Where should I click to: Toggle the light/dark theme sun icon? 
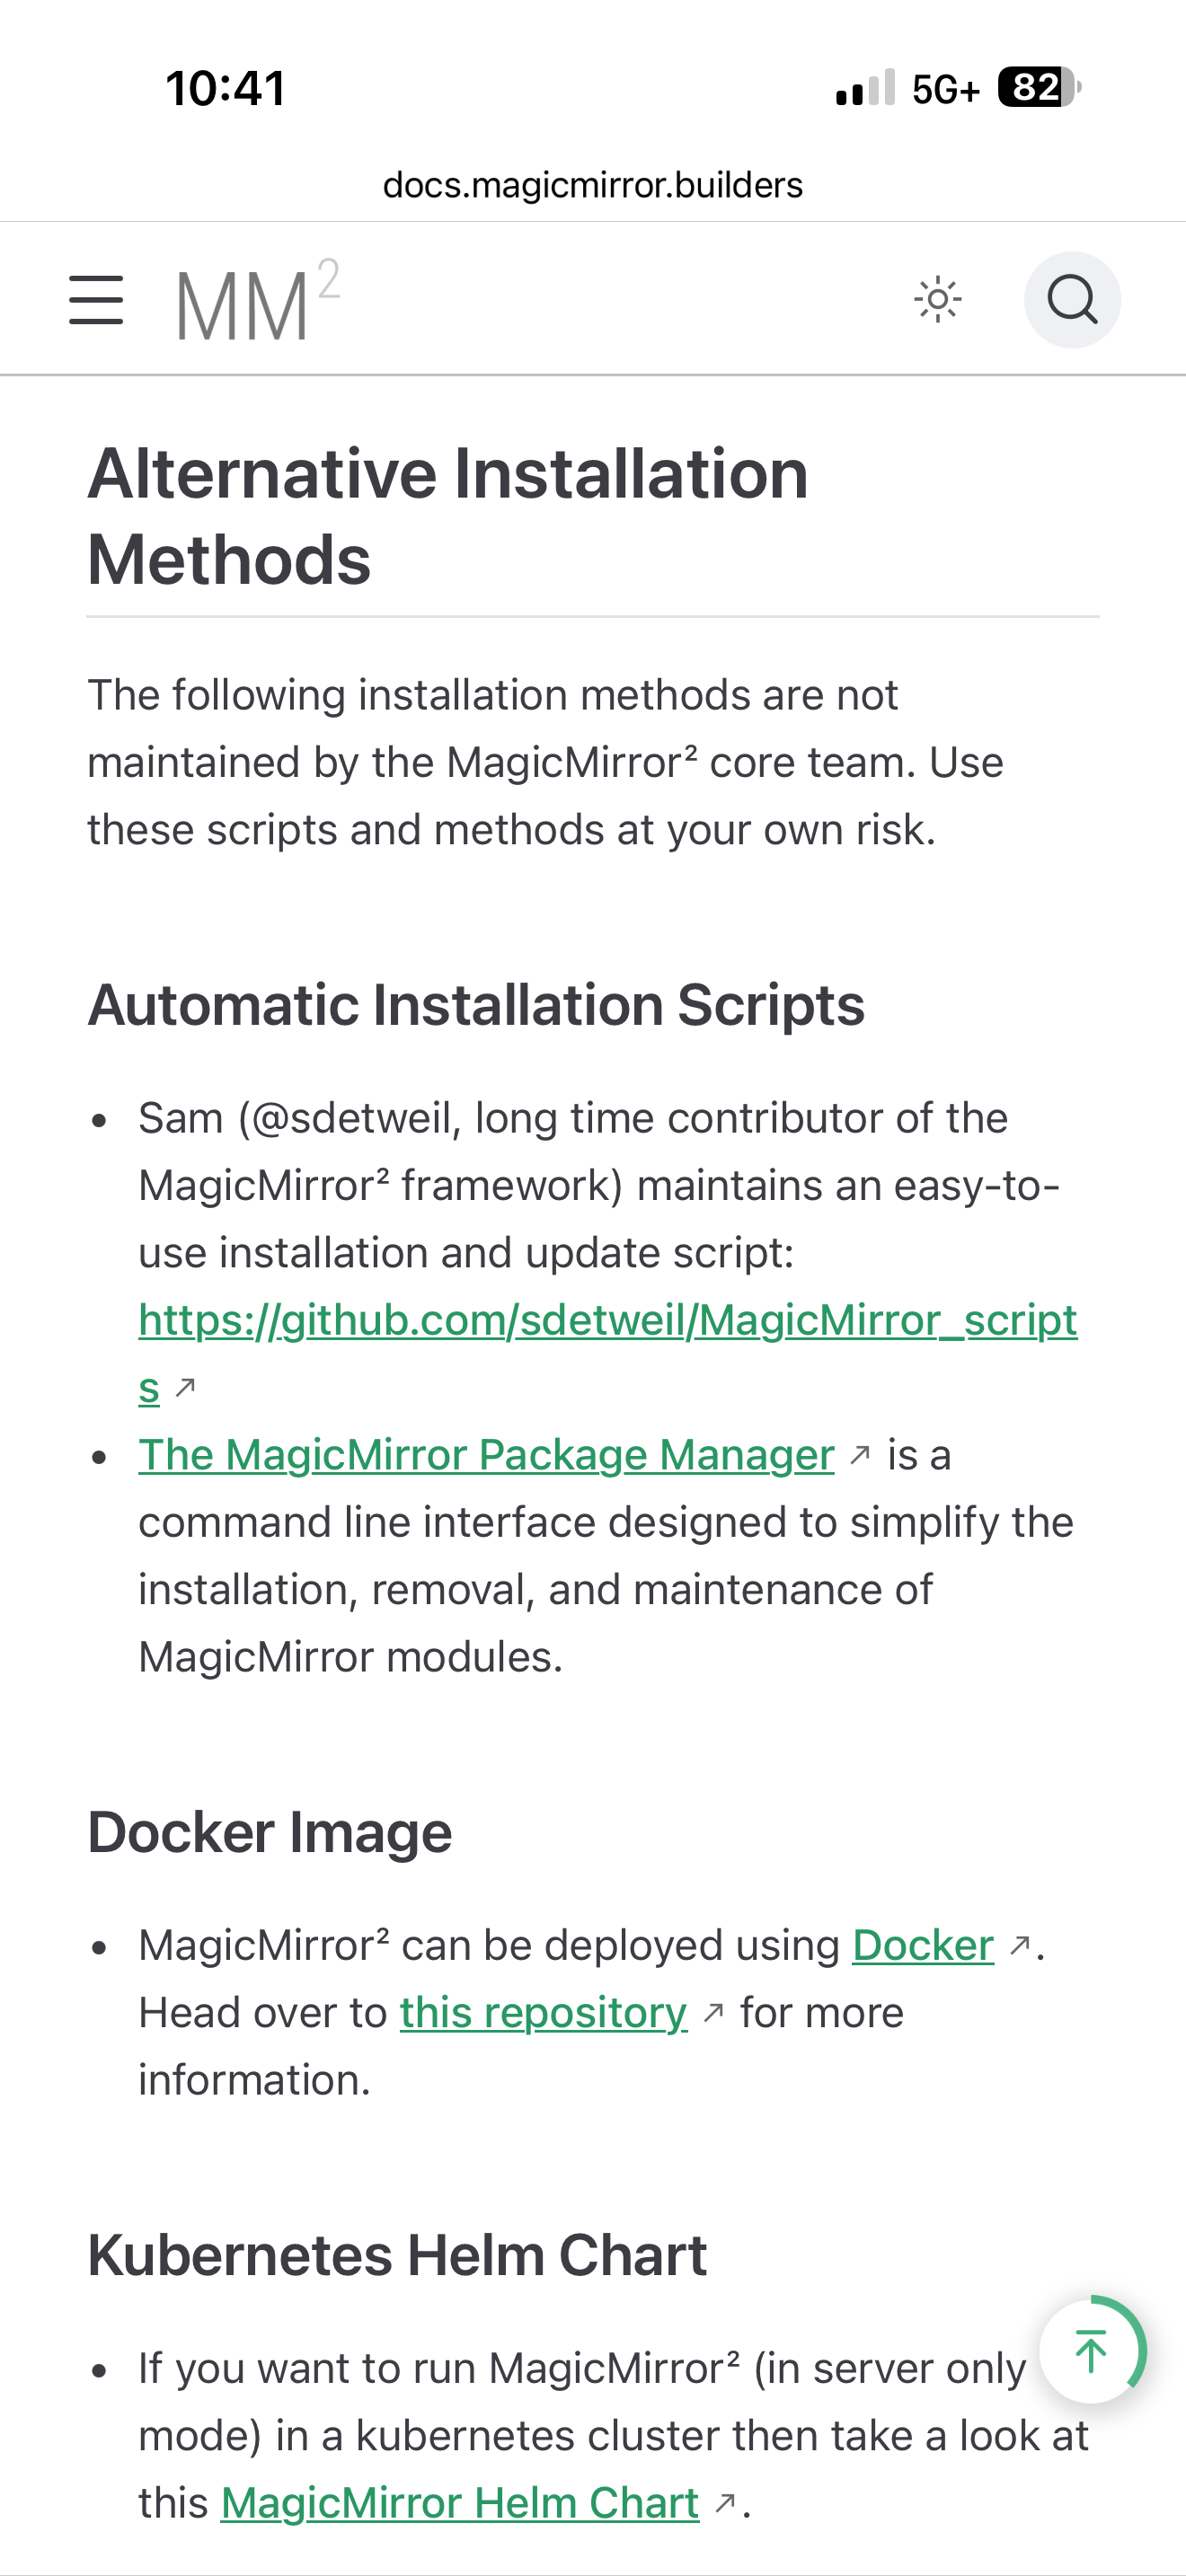(x=938, y=300)
